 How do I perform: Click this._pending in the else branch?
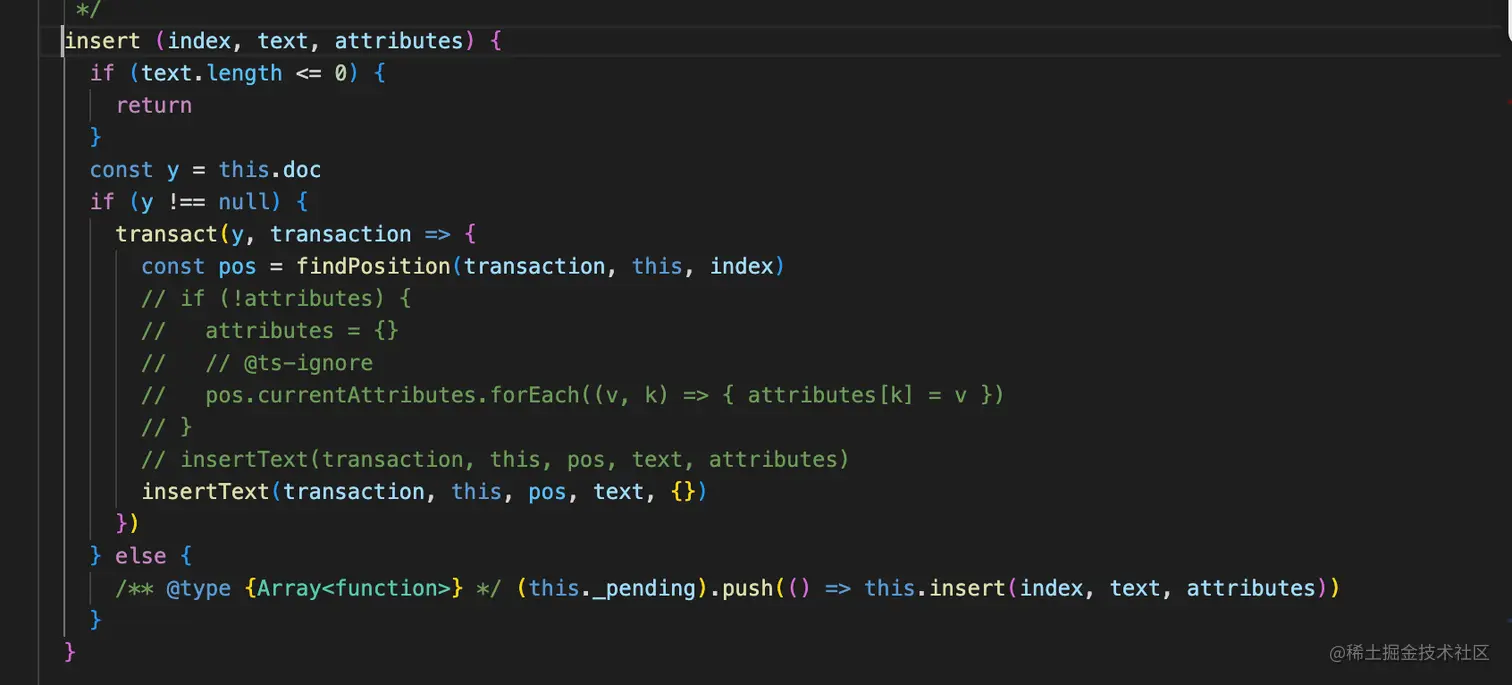tap(611, 588)
